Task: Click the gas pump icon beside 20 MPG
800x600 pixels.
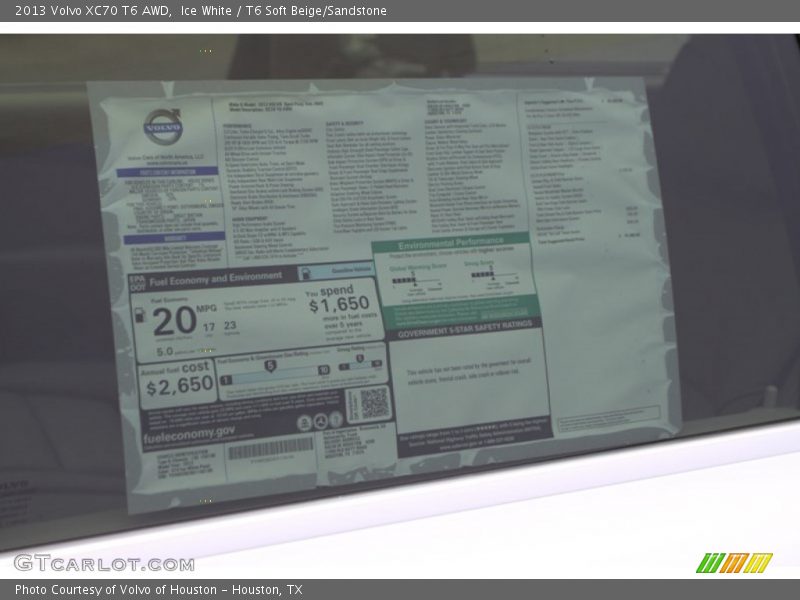Action: click(139, 315)
